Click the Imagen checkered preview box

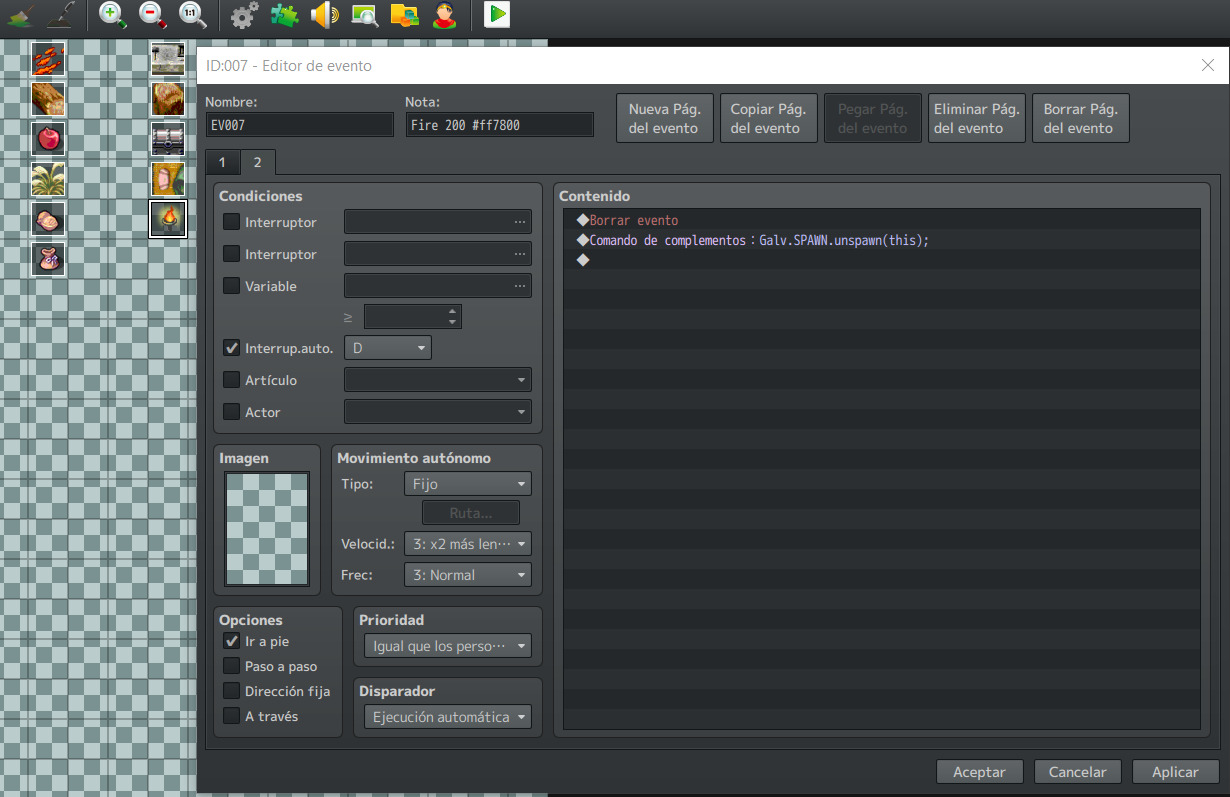tap(267, 529)
